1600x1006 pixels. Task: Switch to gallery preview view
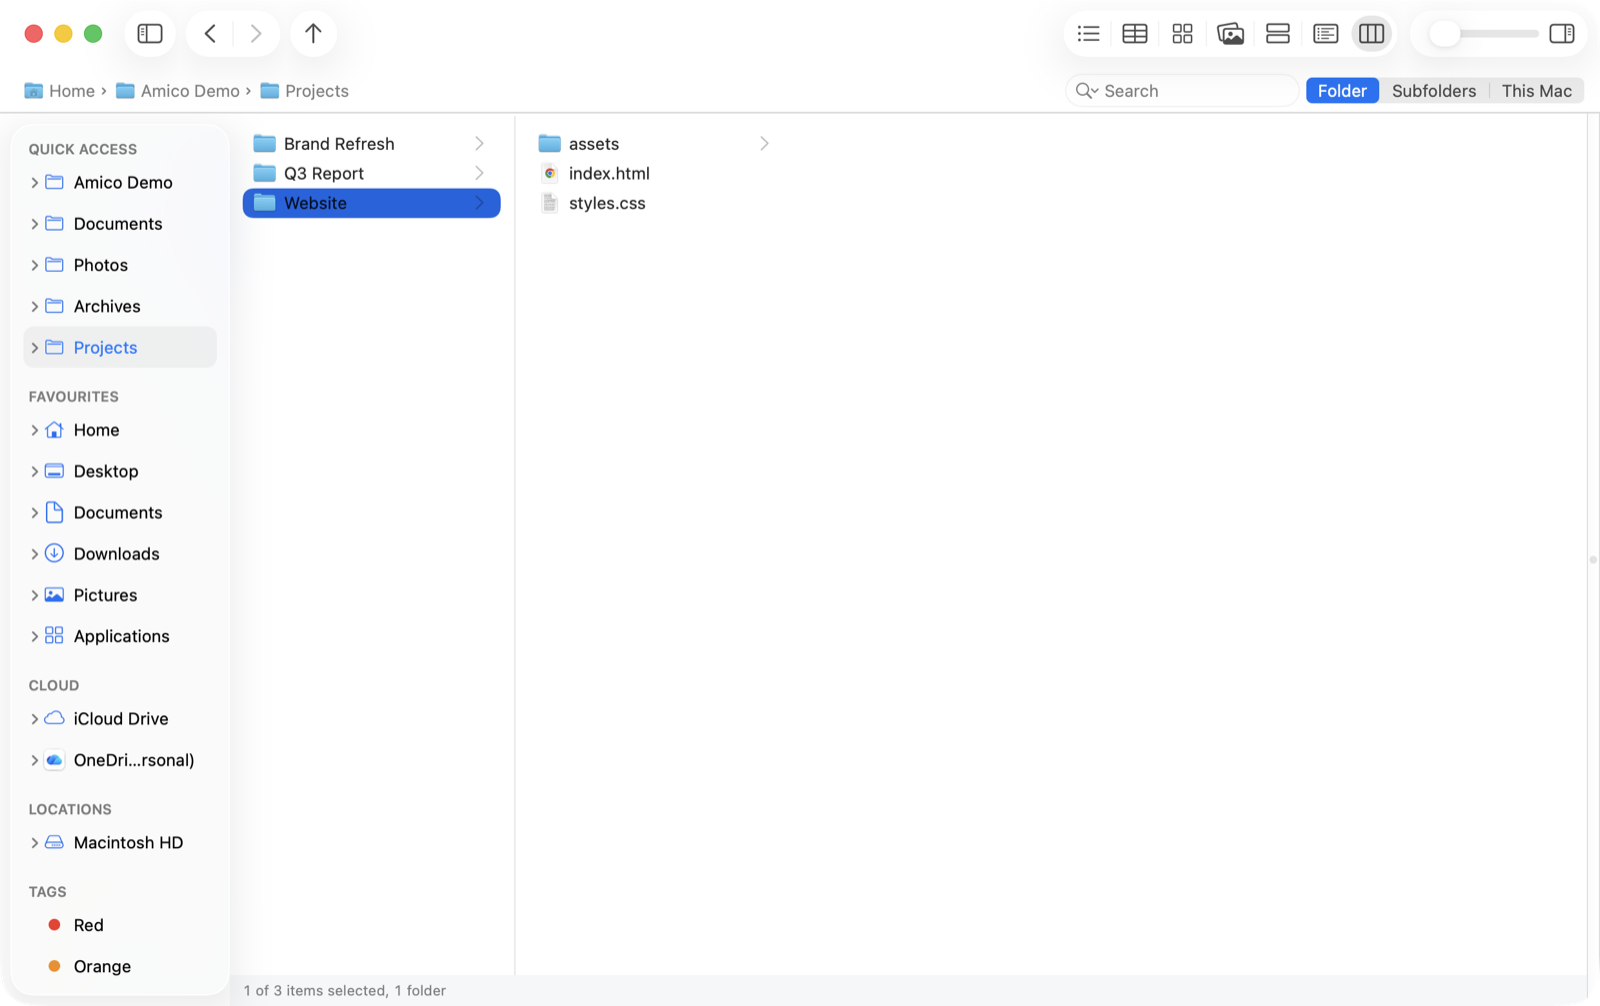[1230, 33]
